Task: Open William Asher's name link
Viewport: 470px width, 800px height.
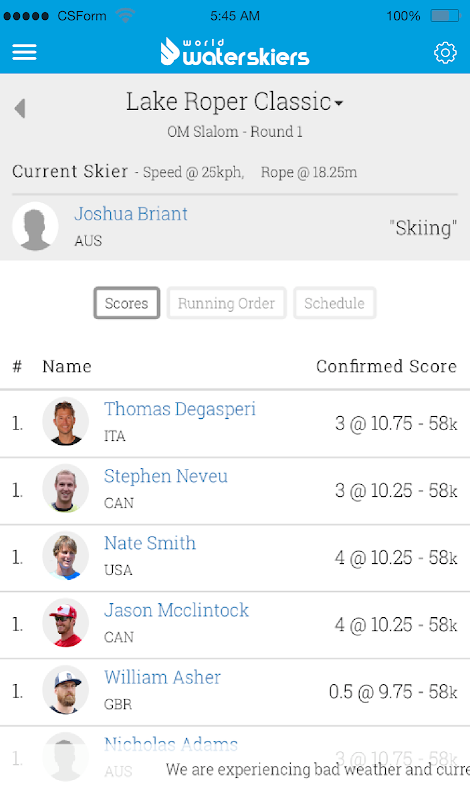Action: pyautogui.click(x=162, y=678)
